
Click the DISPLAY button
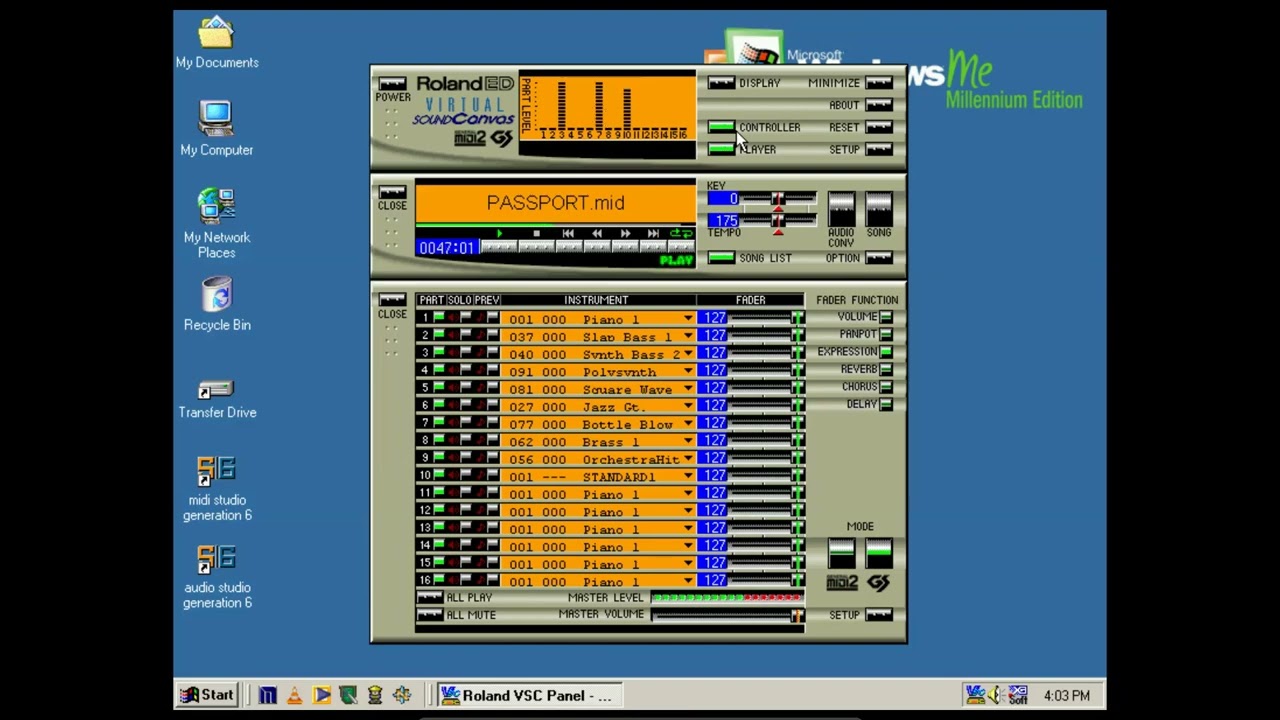click(x=721, y=83)
